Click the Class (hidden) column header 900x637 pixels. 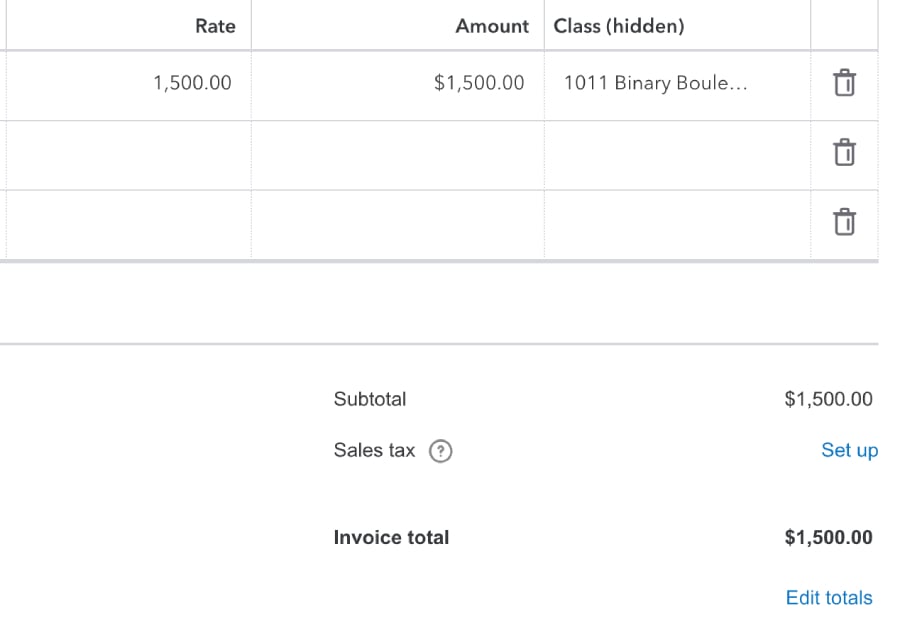click(x=619, y=26)
